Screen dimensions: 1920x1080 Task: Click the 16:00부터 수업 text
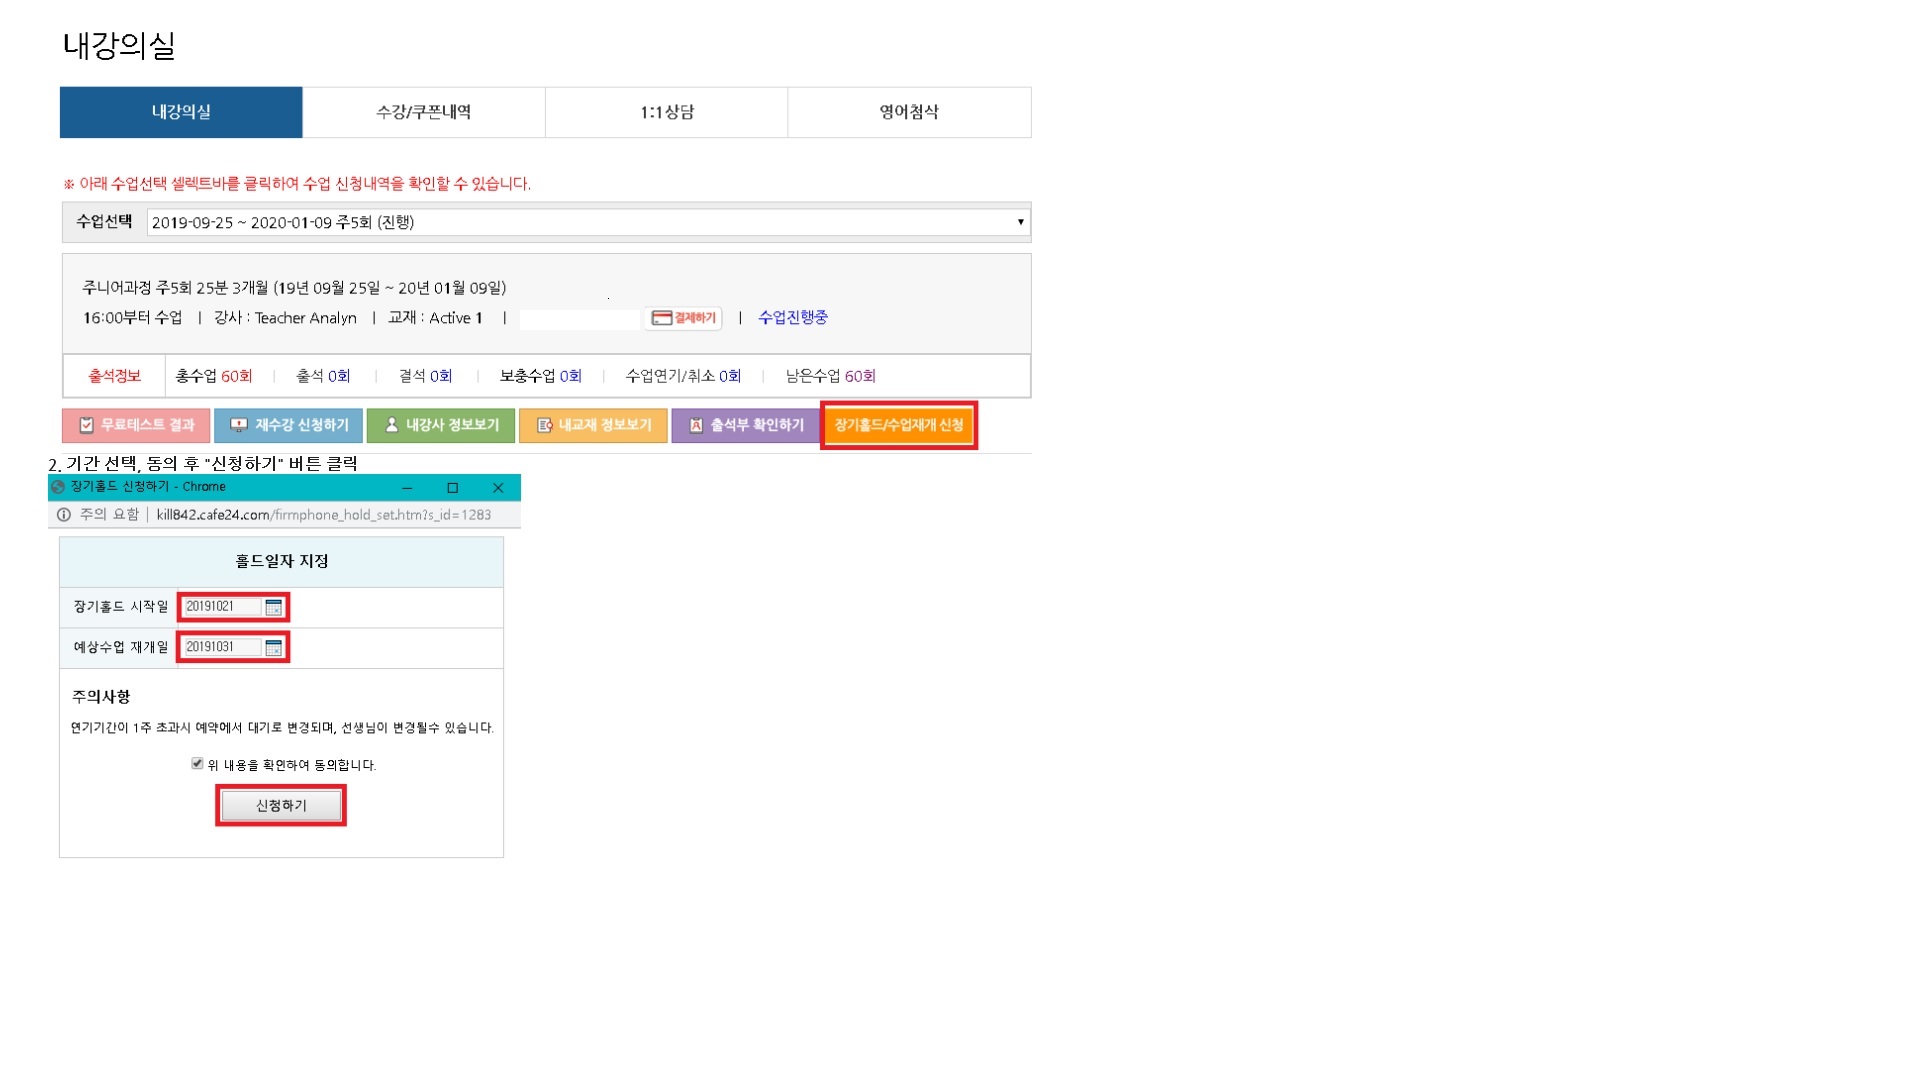[x=132, y=318]
